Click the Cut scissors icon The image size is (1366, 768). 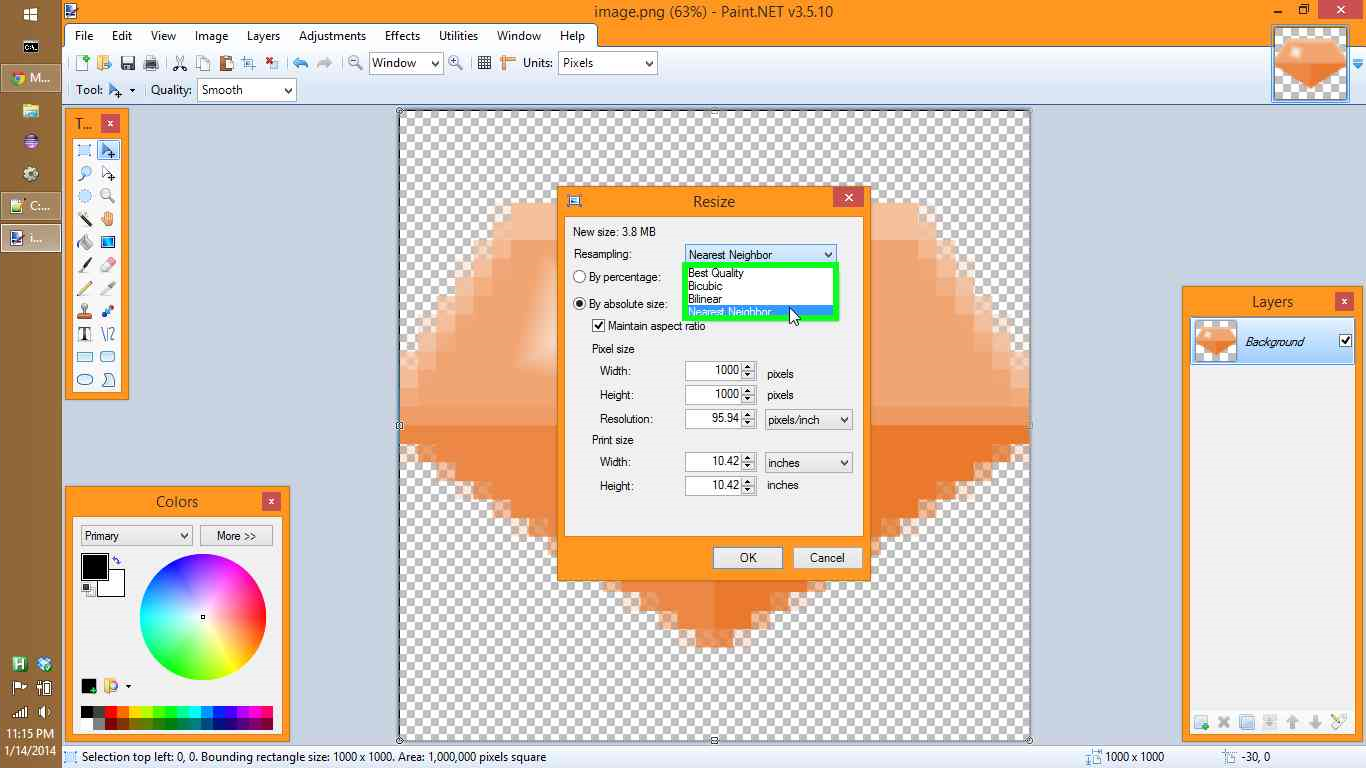click(x=180, y=63)
